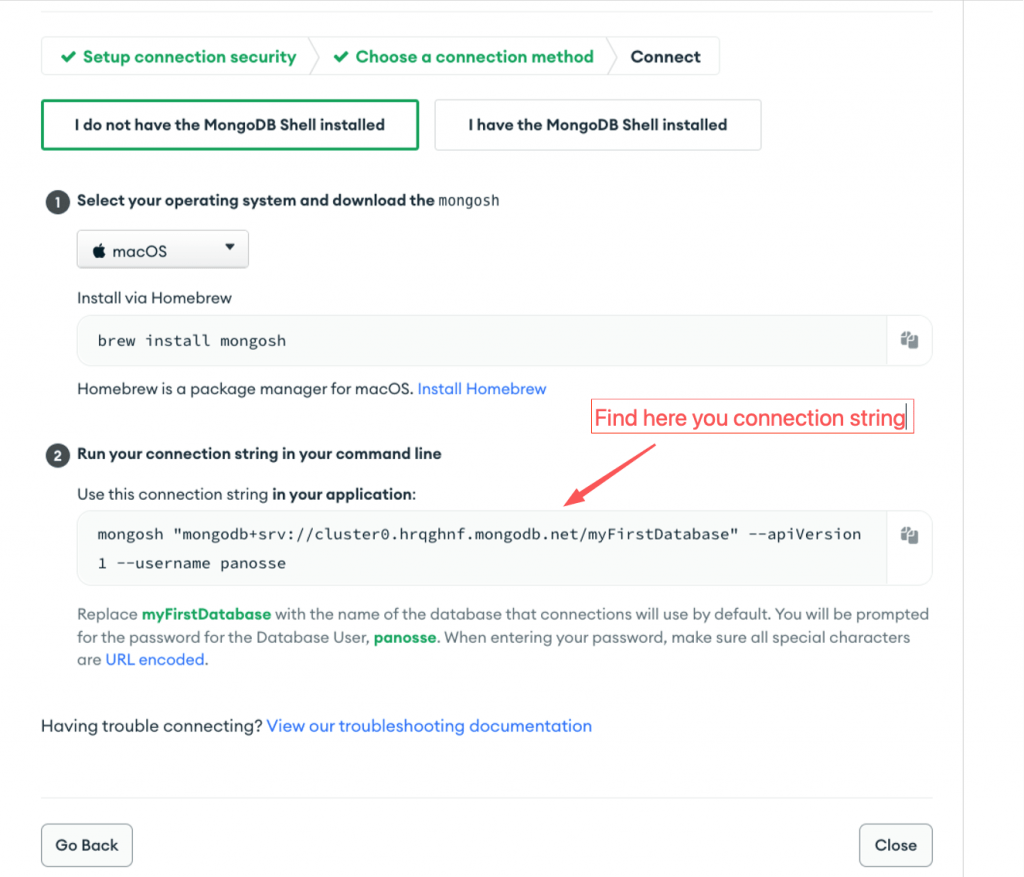Click the connection string code box

[482, 548]
